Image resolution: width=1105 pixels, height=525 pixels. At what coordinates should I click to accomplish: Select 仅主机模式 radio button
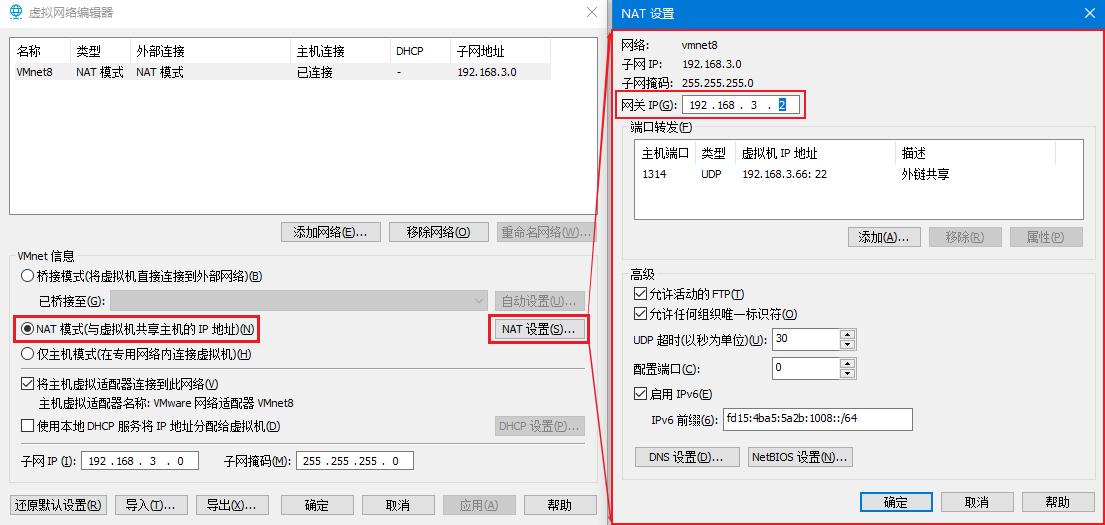(27, 354)
